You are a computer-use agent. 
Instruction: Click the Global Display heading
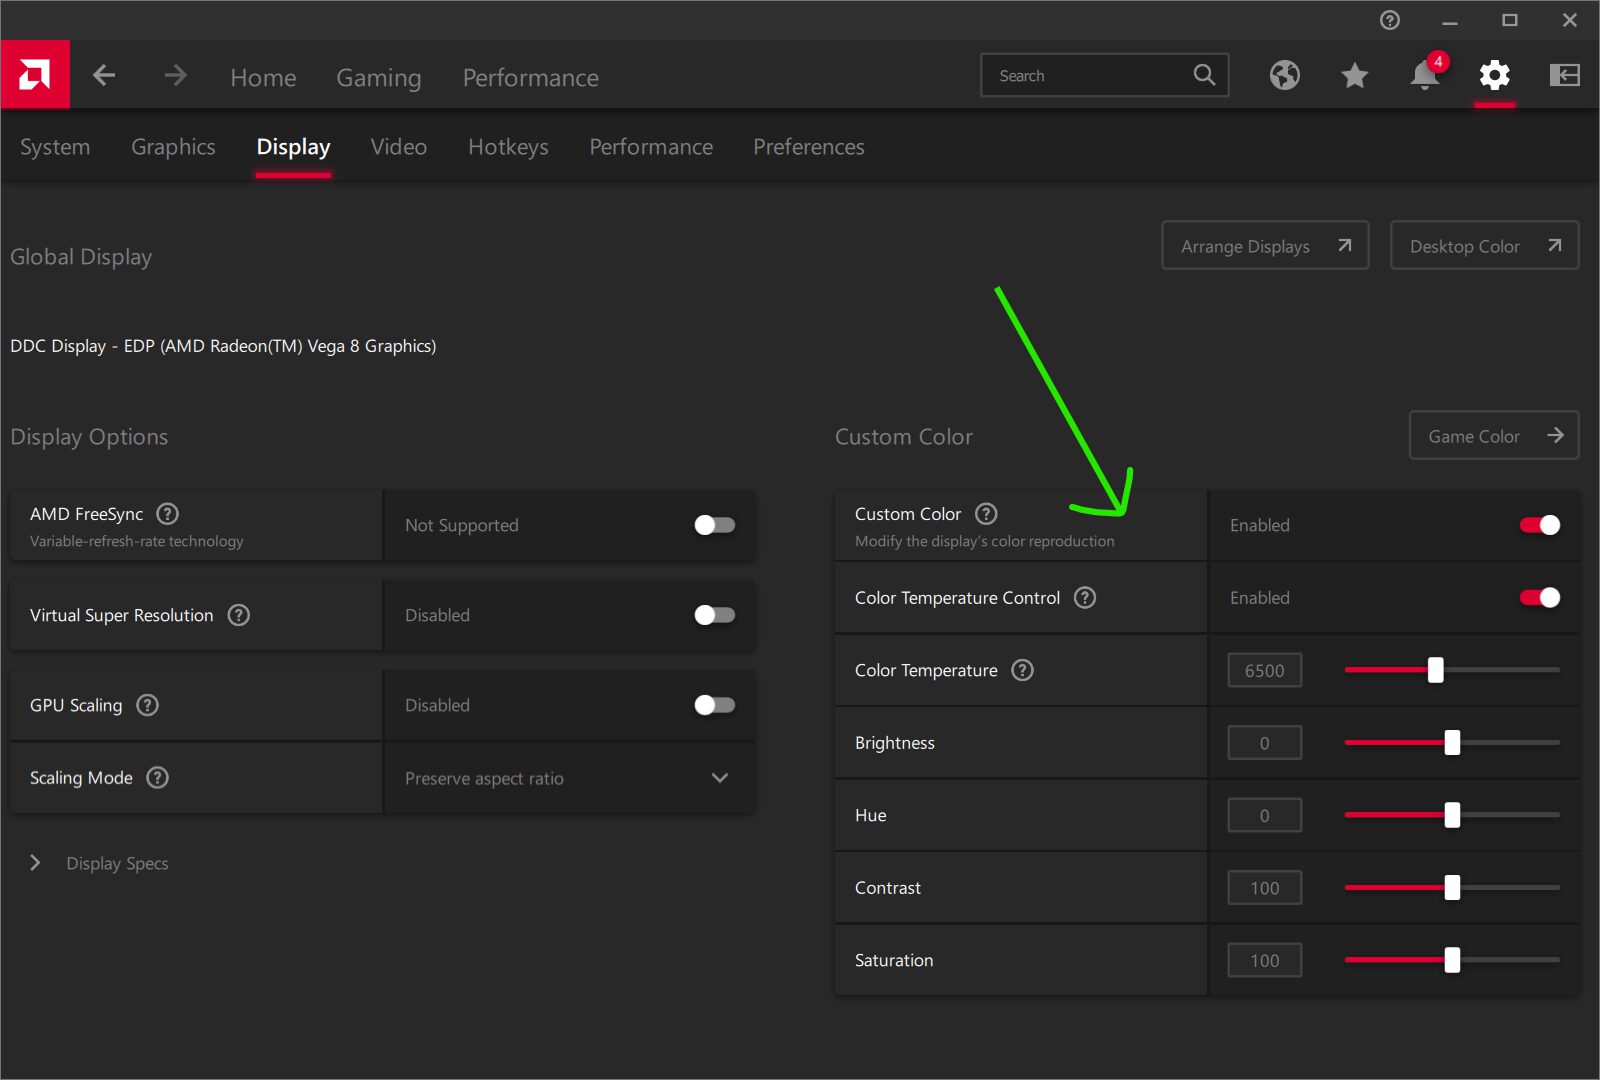tap(81, 257)
